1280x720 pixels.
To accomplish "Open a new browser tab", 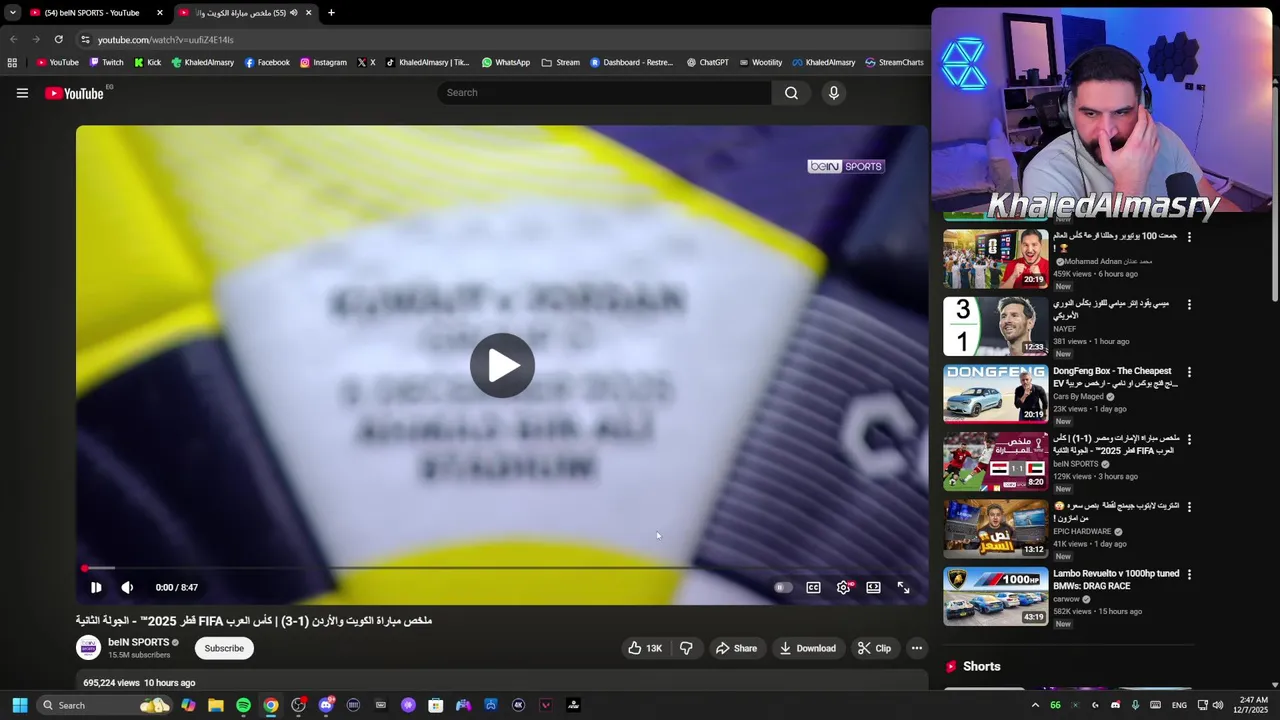I will click(331, 13).
